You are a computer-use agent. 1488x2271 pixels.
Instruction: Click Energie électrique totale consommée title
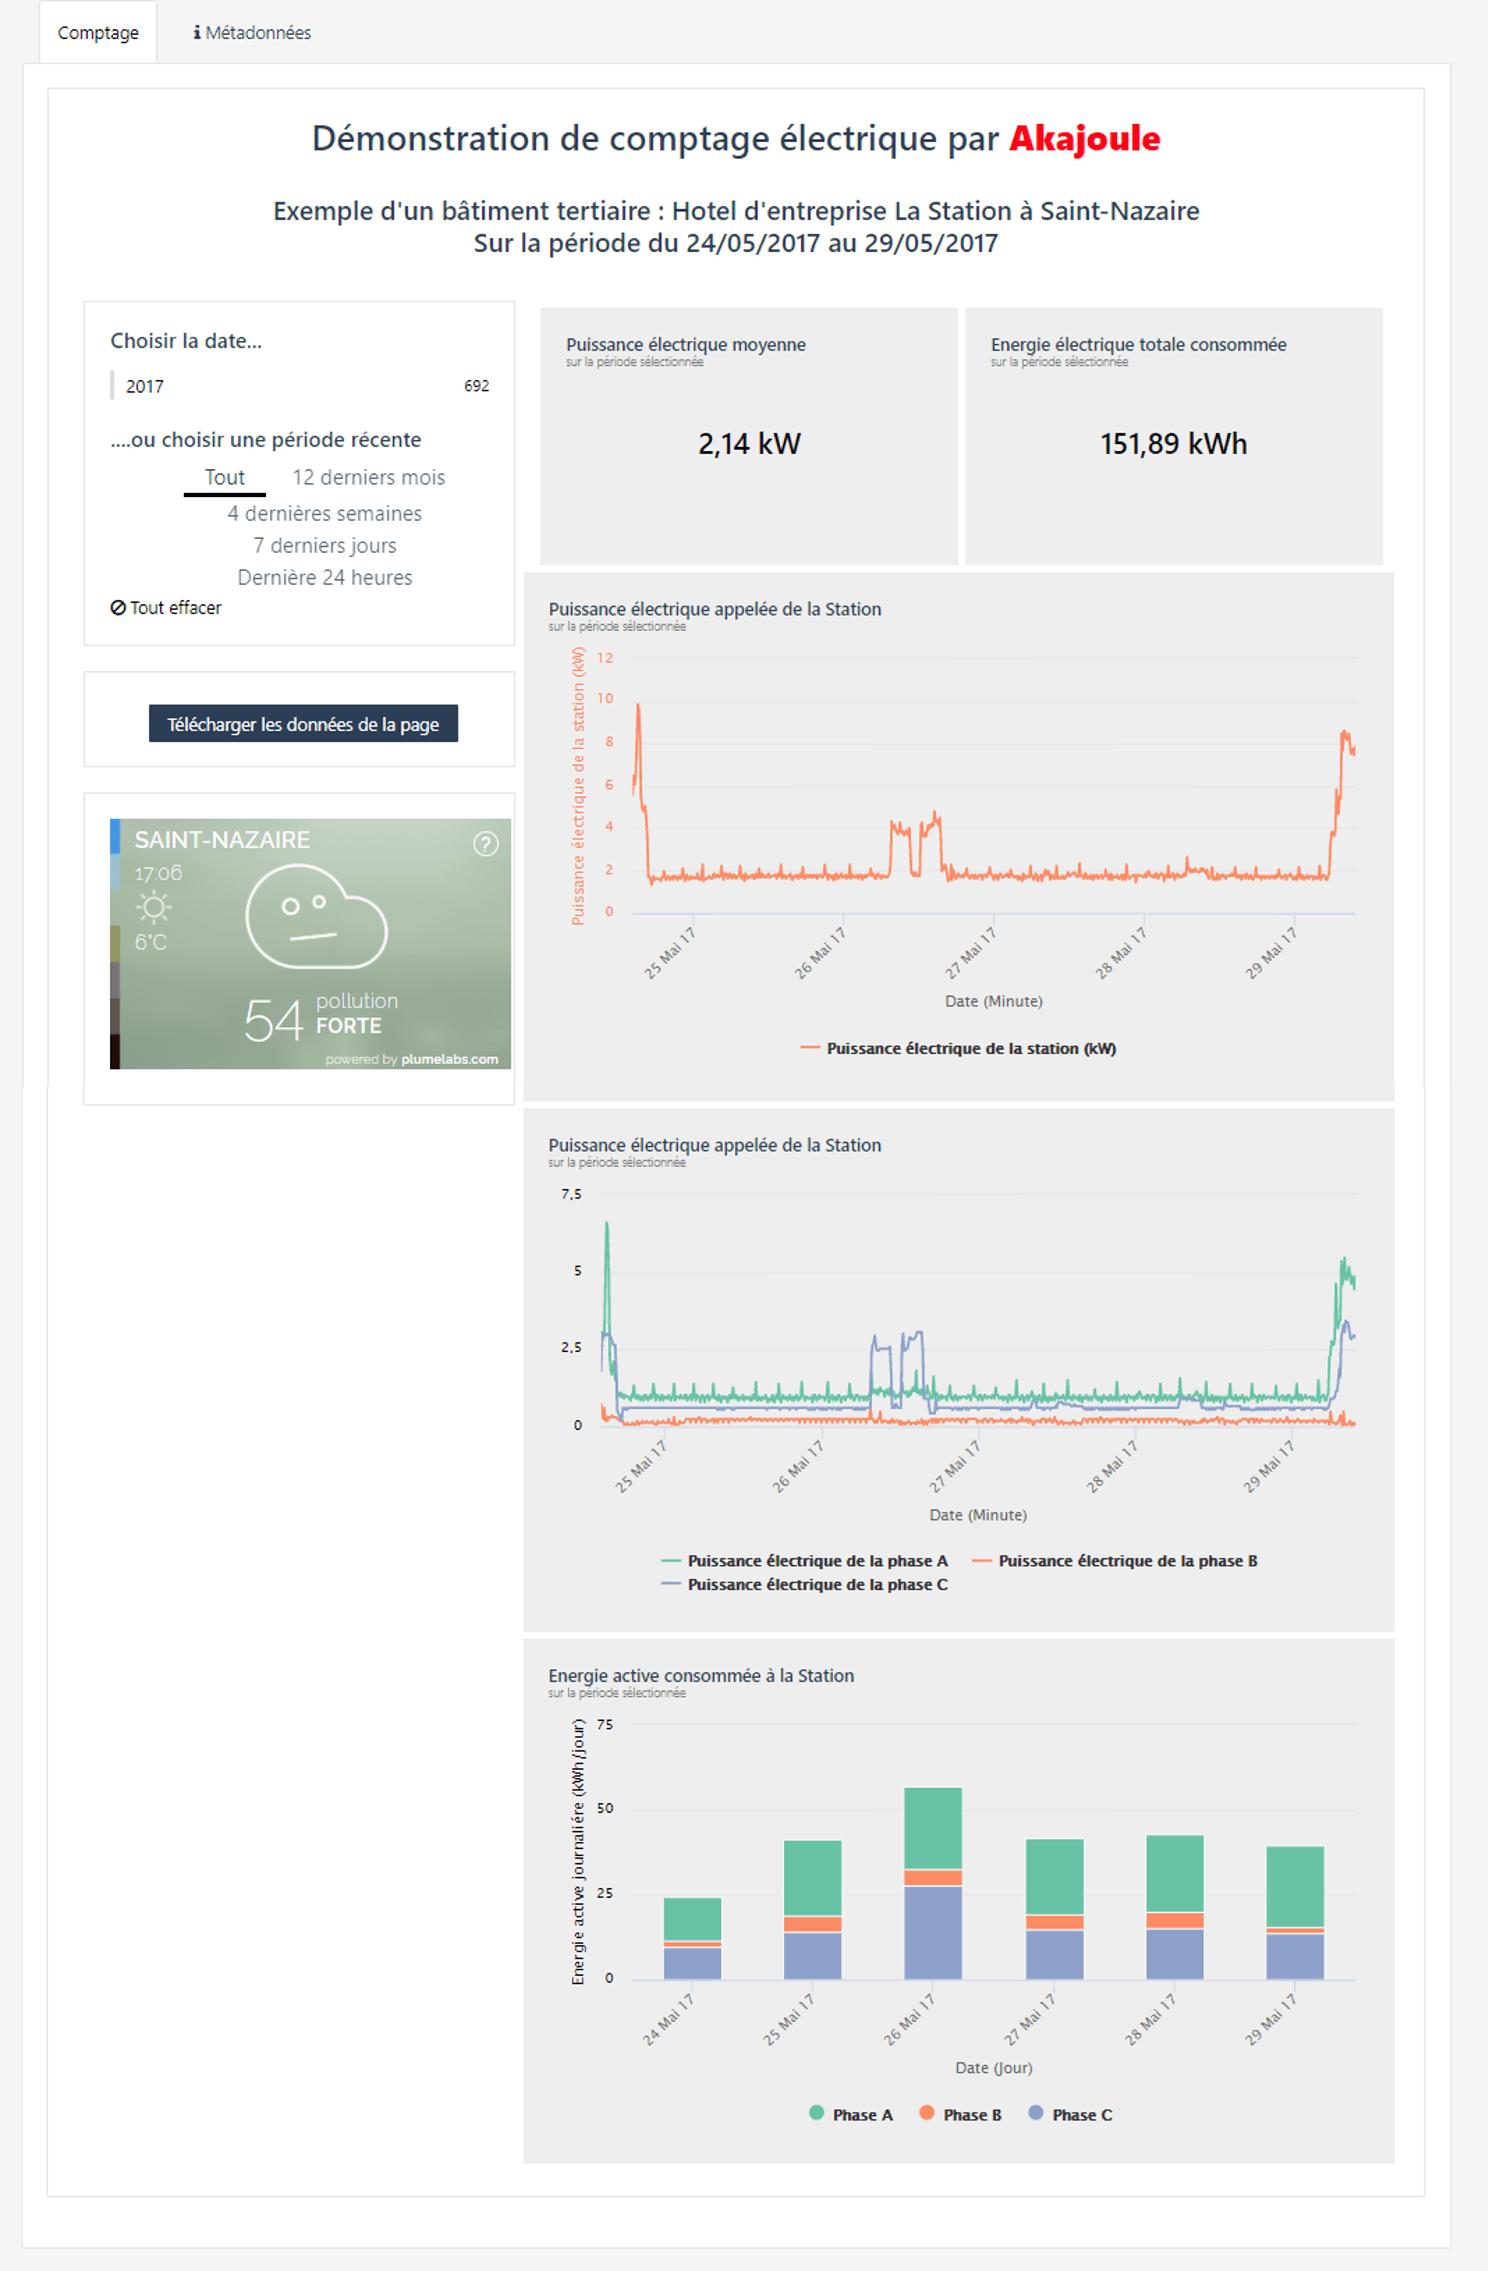point(1139,345)
